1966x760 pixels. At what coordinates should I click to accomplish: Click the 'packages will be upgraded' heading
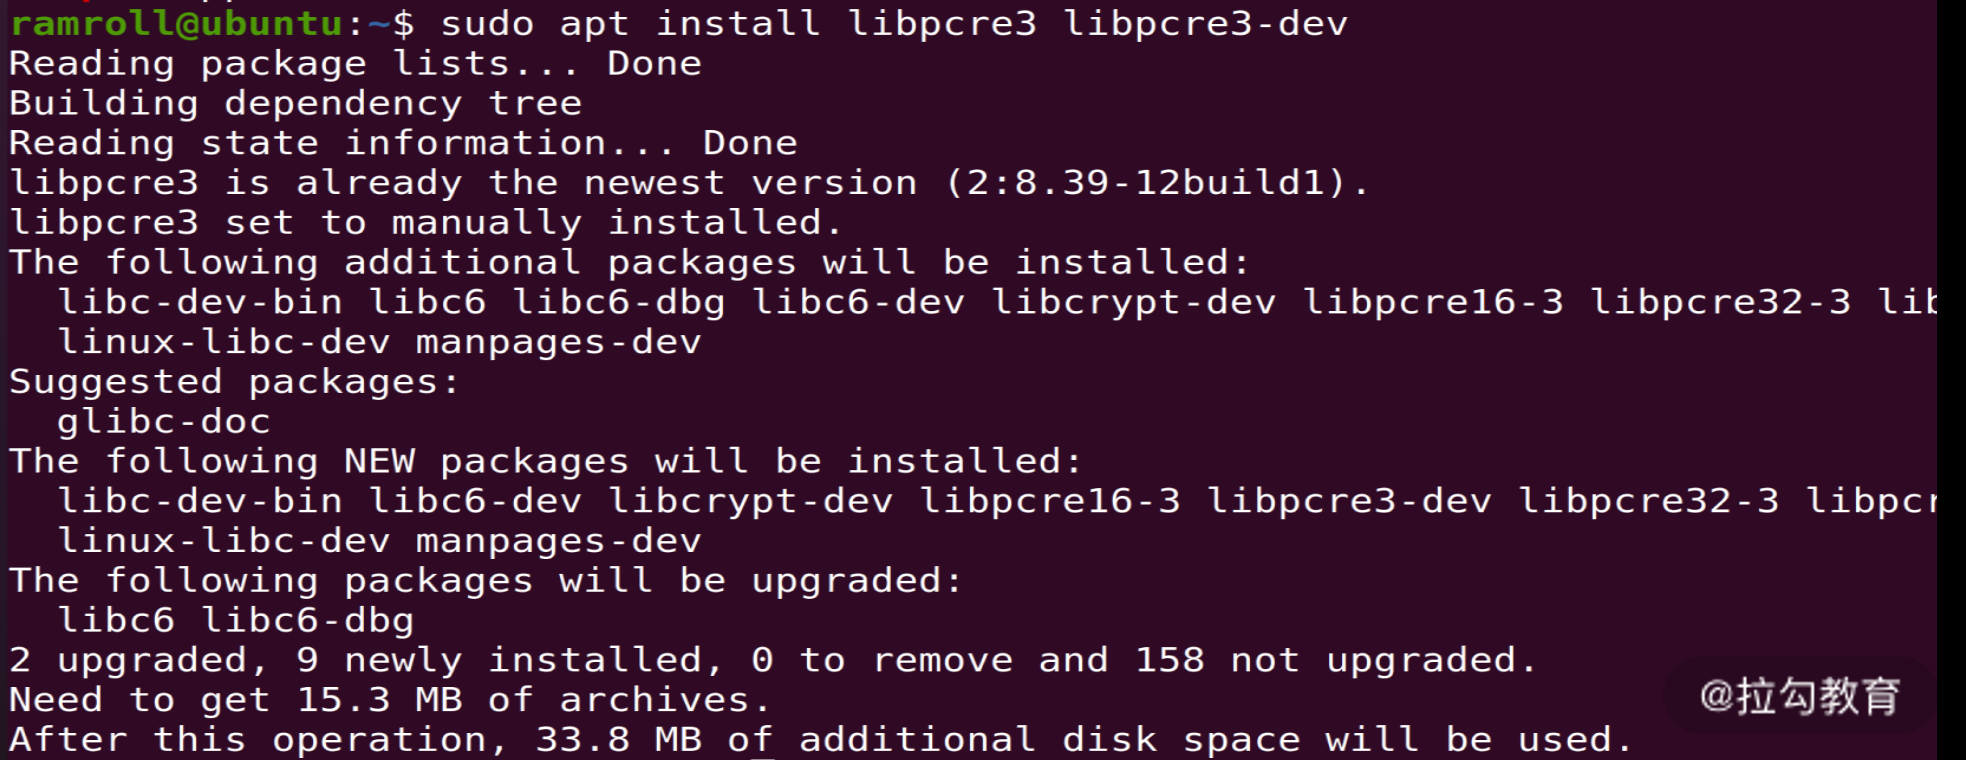pyautogui.click(x=485, y=580)
